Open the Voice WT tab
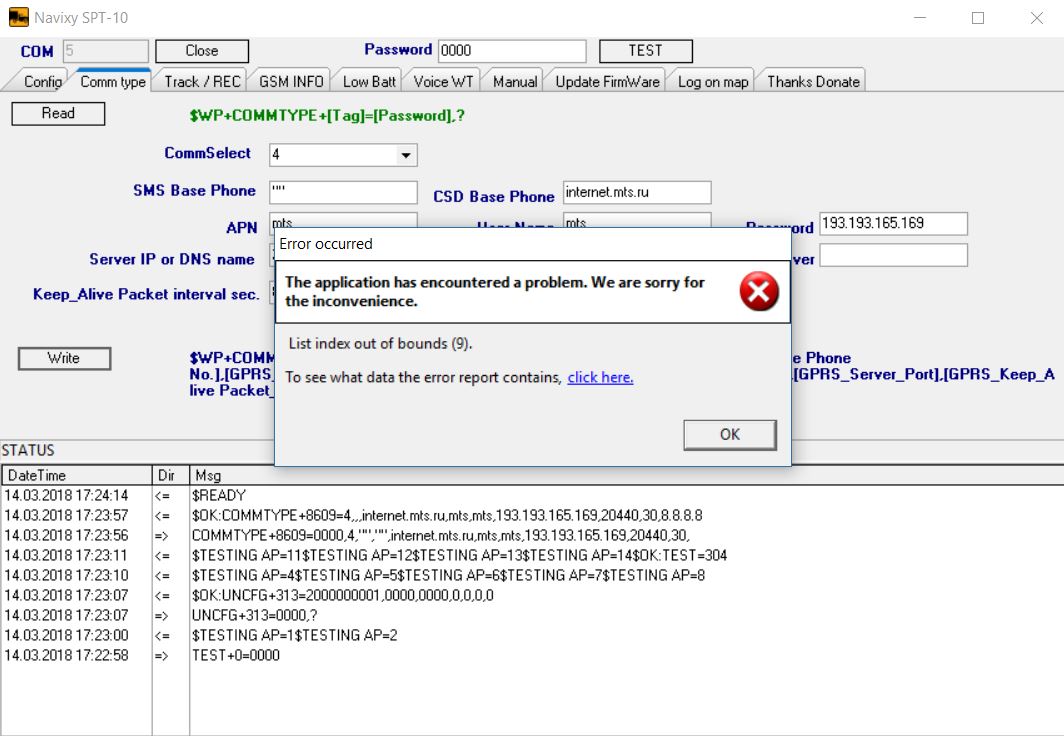The height and width of the screenshot is (736, 1064). pos(444,82)
